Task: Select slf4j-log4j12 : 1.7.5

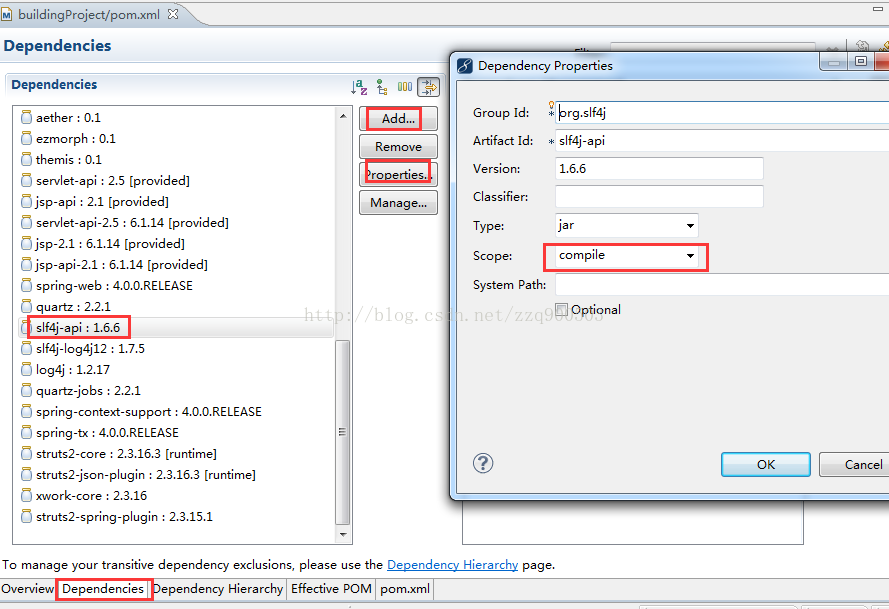Action: [90, 348]
